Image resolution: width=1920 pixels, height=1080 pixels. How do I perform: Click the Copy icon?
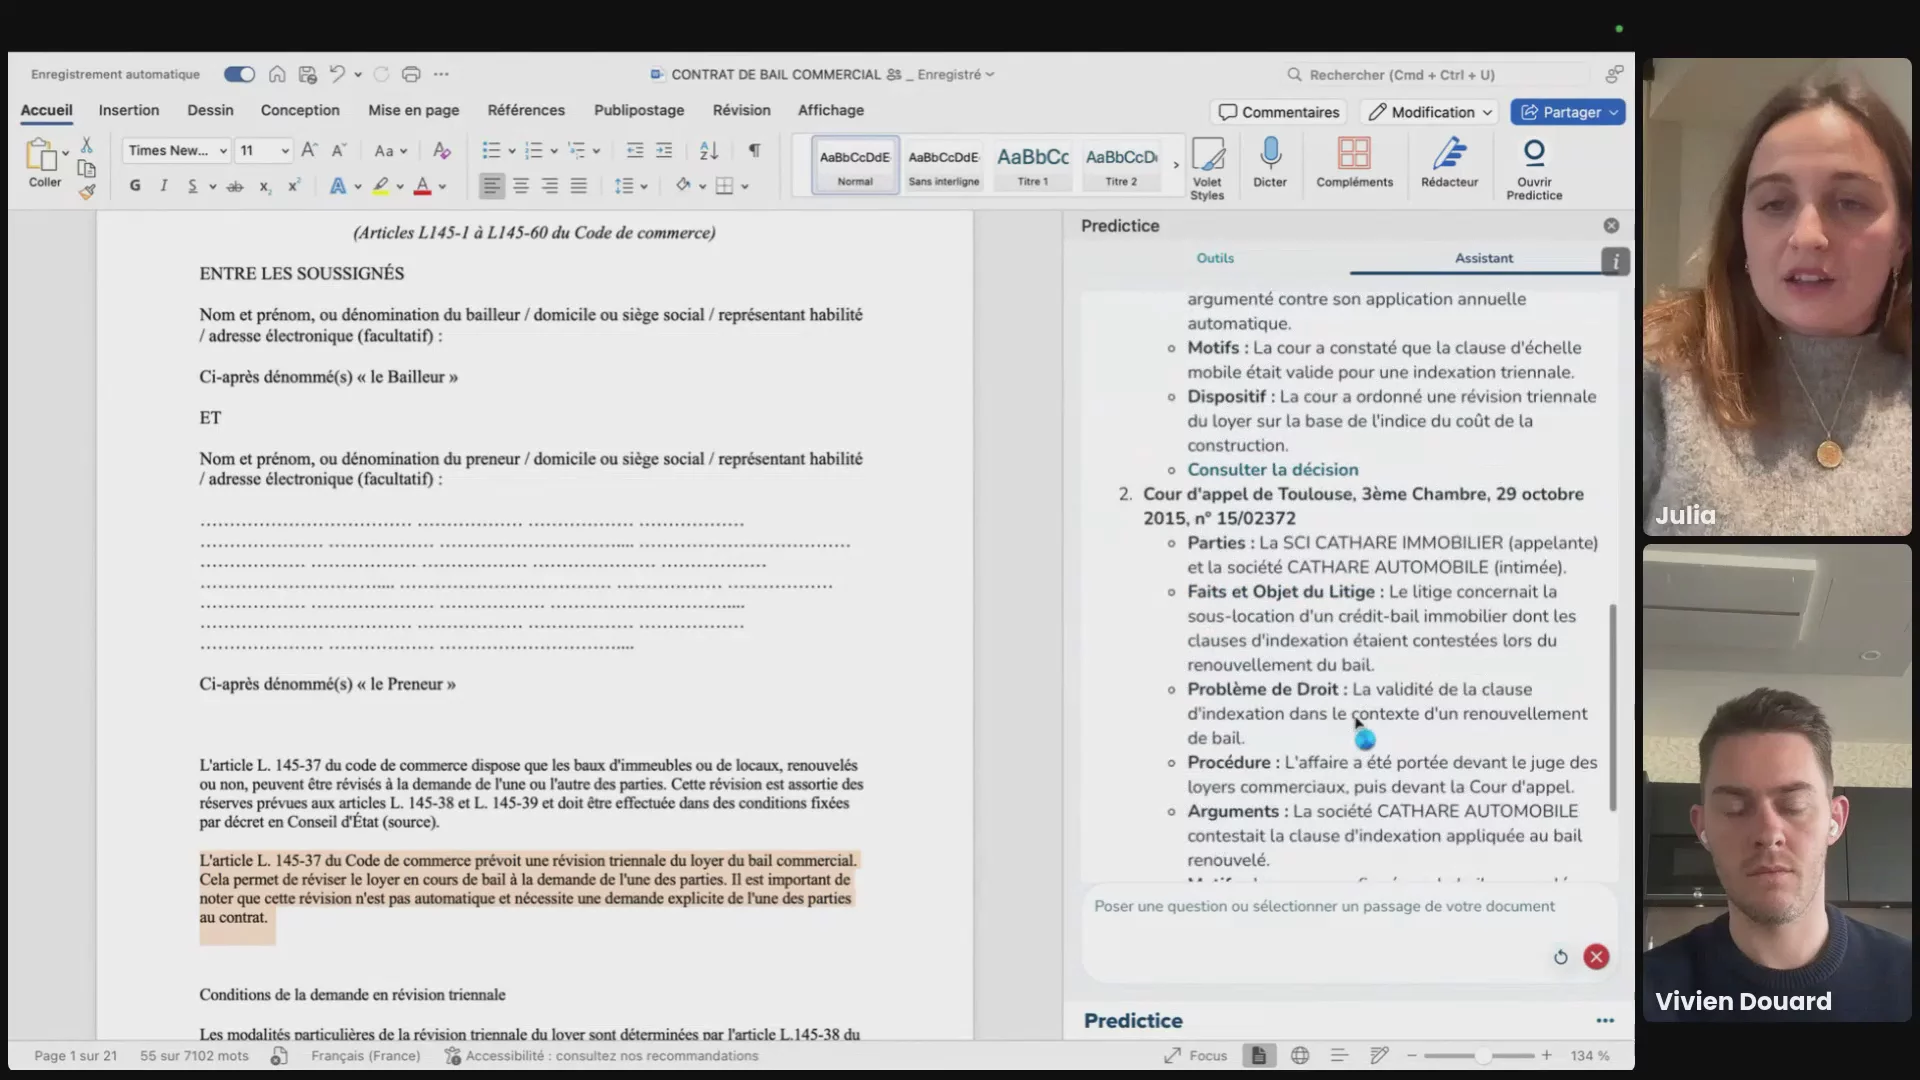(x=87, y=169)
